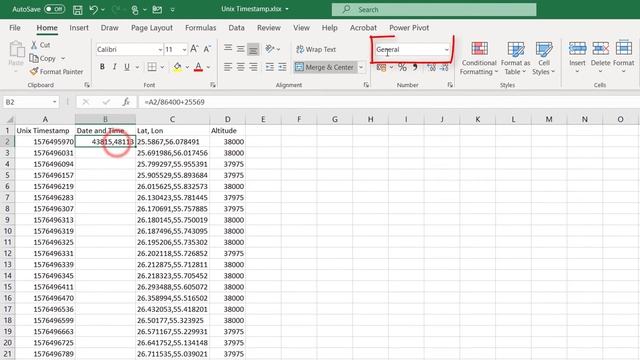The height and width of the screenshot is (360, 640).
Task: Toggle Underline formatting
Action: click(127, 67)
